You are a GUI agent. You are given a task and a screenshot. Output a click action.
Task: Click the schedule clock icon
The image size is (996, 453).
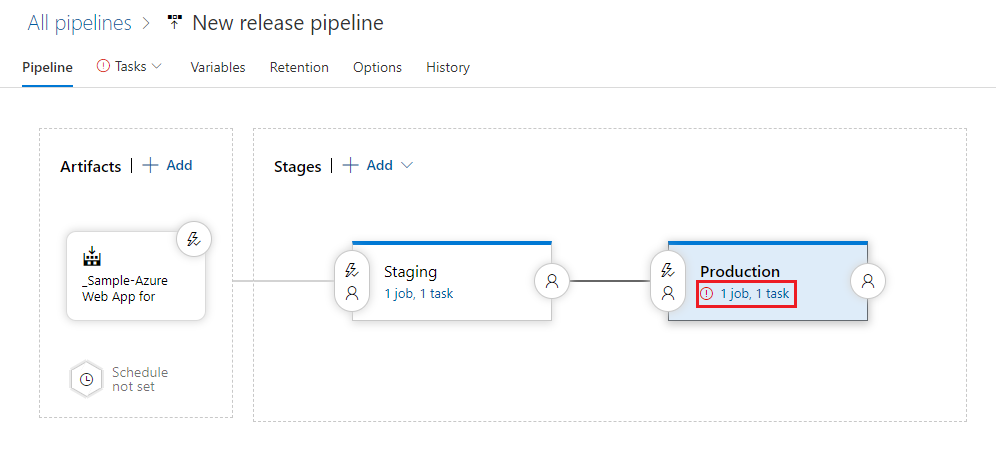[86, 379]
